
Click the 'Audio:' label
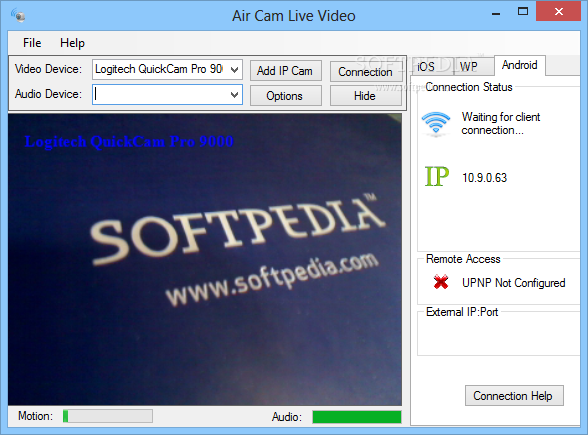coord(287,417)
